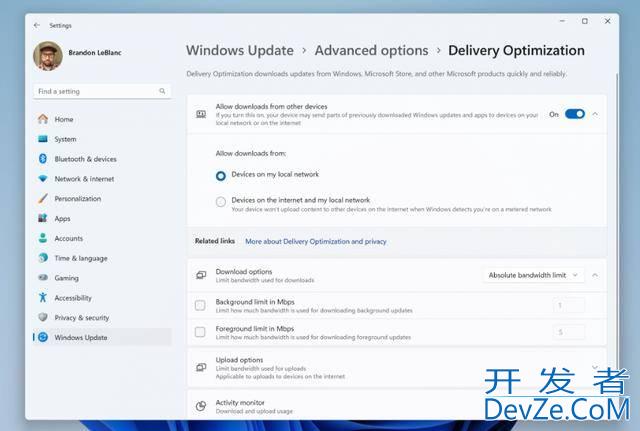
Task: Go to Windows Update breadcrumb
Action: pos(240,50)
